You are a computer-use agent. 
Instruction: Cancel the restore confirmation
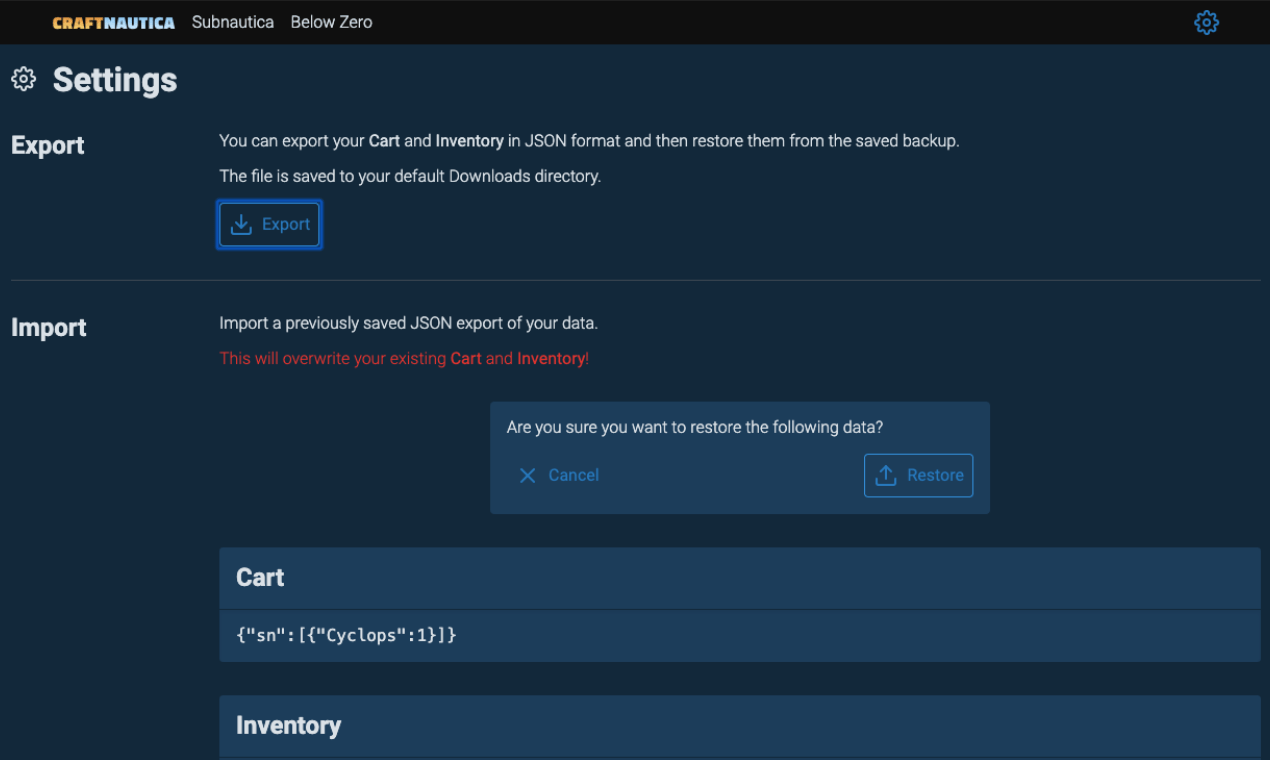tap(558, 475)
